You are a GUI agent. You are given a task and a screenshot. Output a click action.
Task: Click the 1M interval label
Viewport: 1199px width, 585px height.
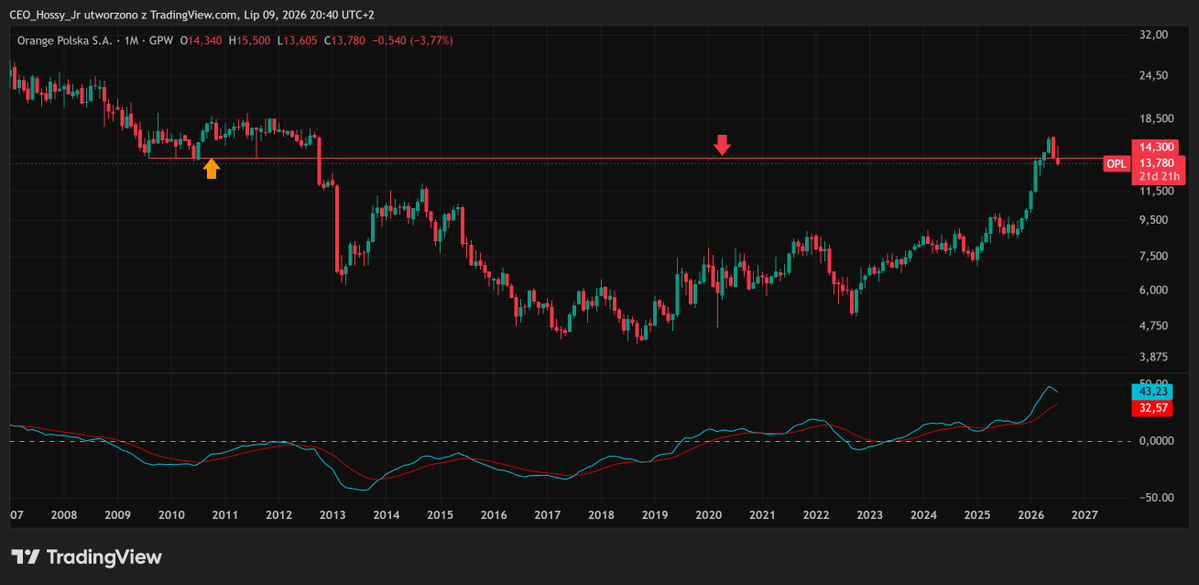coord(133,41)
